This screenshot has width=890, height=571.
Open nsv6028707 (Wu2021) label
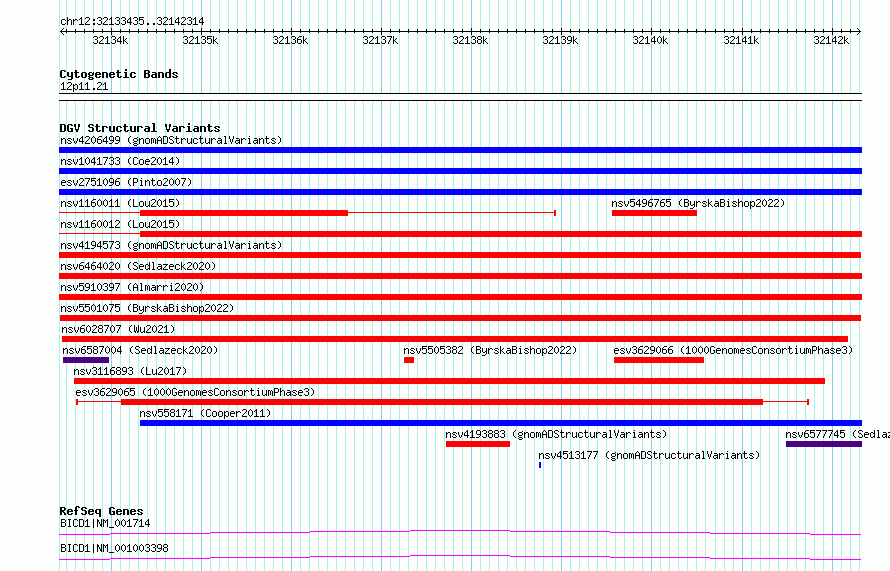118,329
